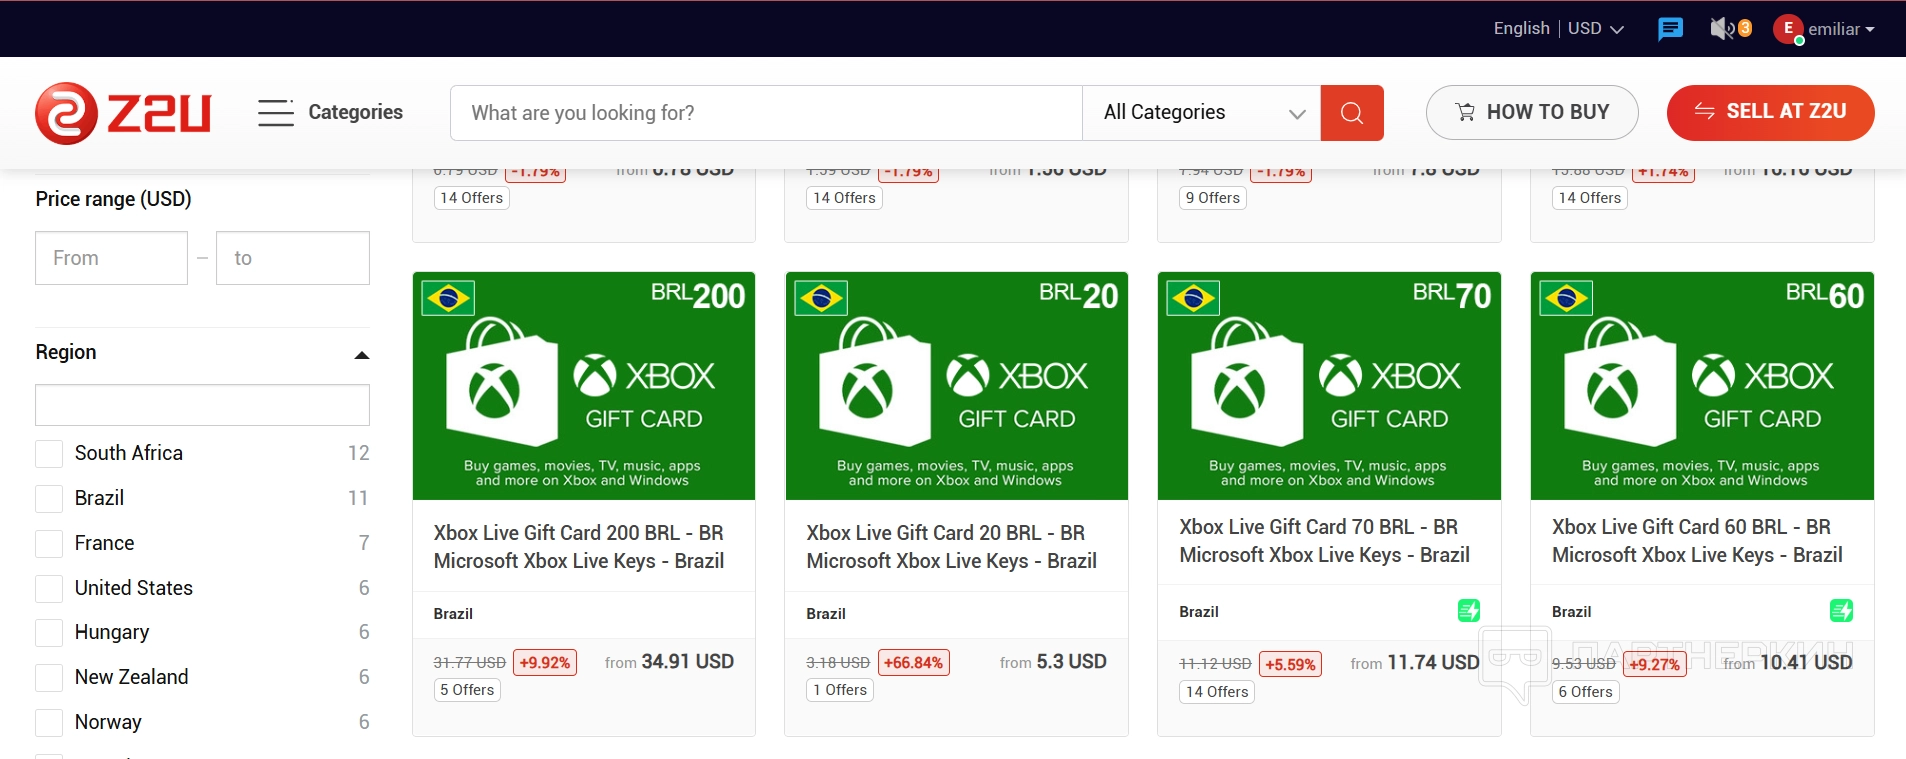Click the HOW TO BUY button
Screen dimensions: 1906x759
click(1531, 113)
